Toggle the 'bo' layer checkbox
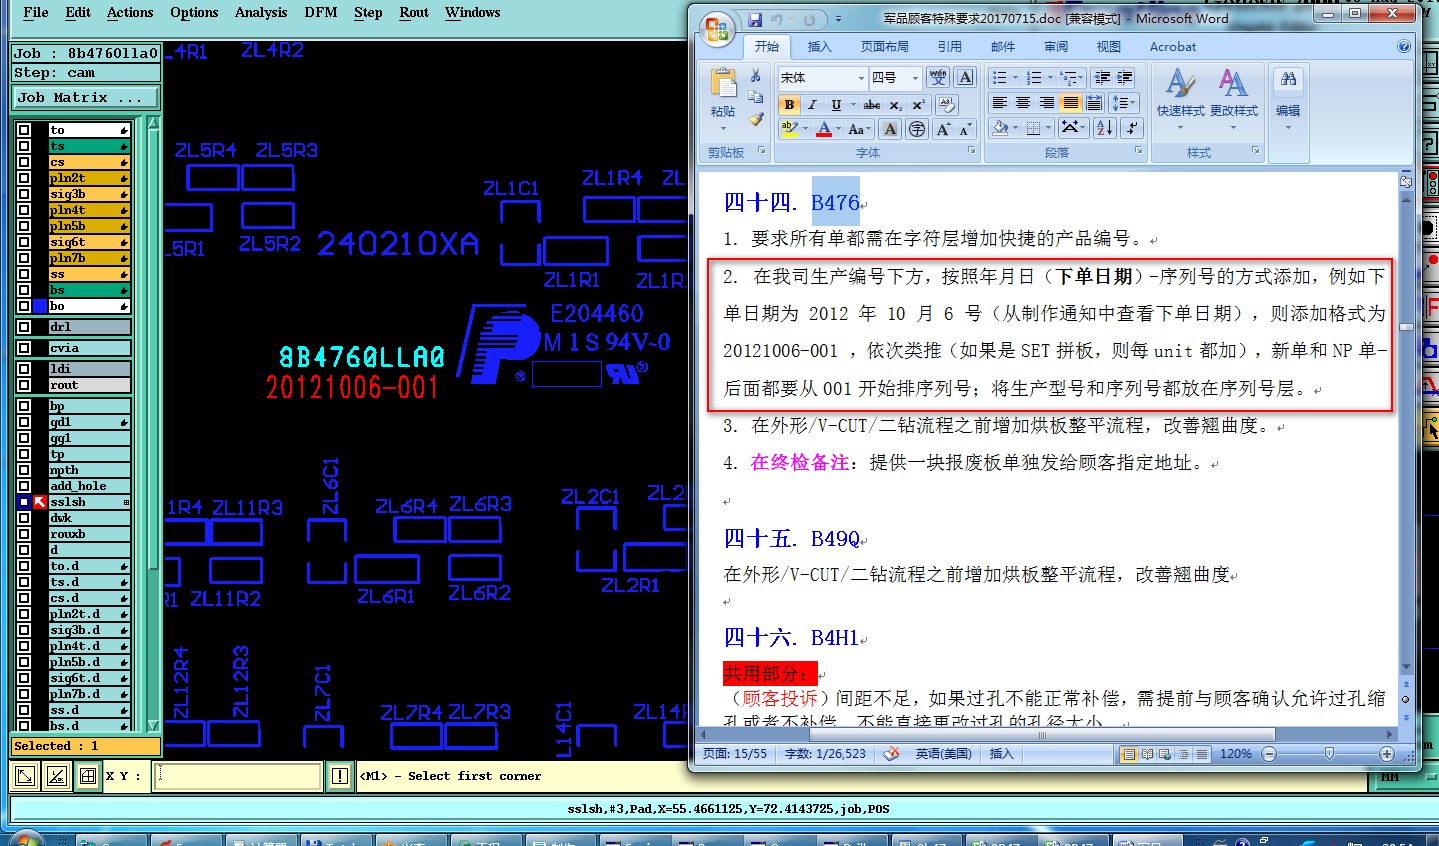The image size is (1439, 846). (24, 306)
